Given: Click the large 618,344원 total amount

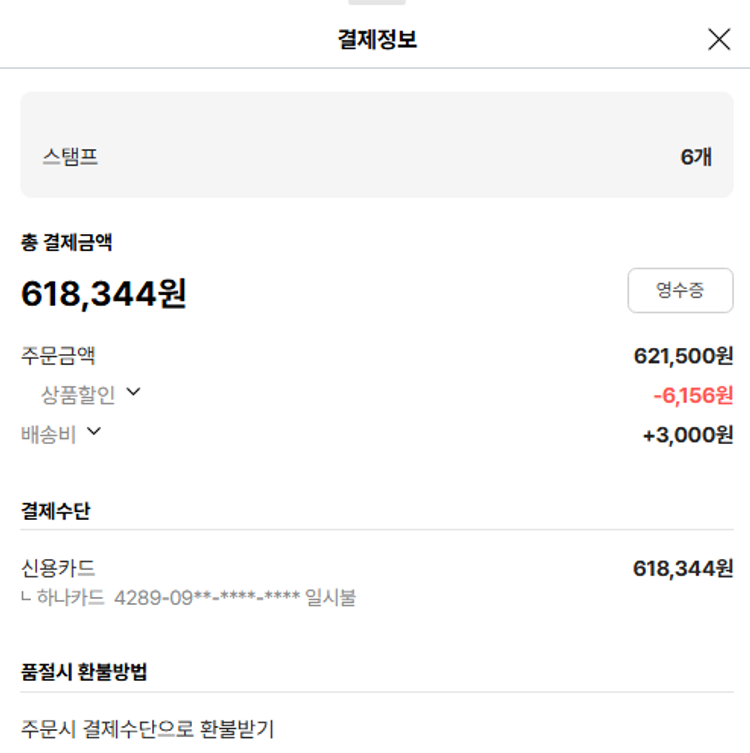Looking at the screenshot, I should click(x=104, y=294).
